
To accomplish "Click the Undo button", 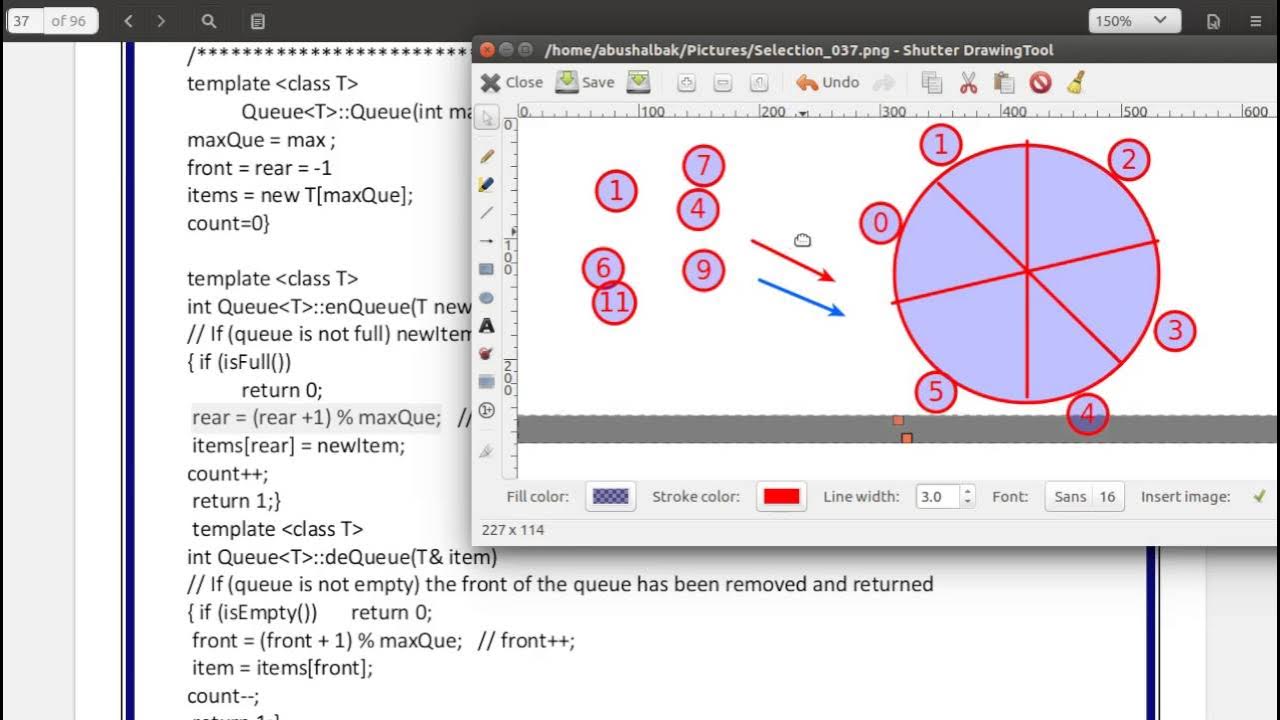I will (x=828, y=82).
